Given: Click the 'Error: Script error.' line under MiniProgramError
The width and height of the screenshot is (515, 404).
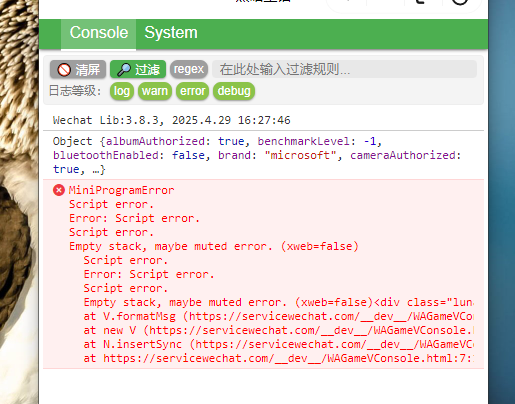Looking at the screenshot, I should [x=134, y=218].
